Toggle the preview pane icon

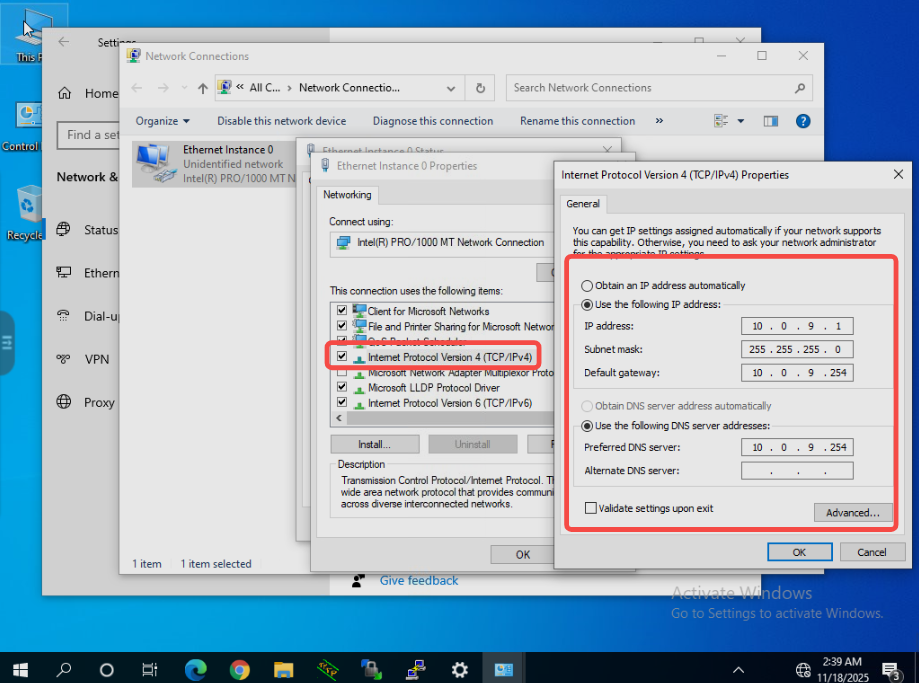[x=771, y=121]
